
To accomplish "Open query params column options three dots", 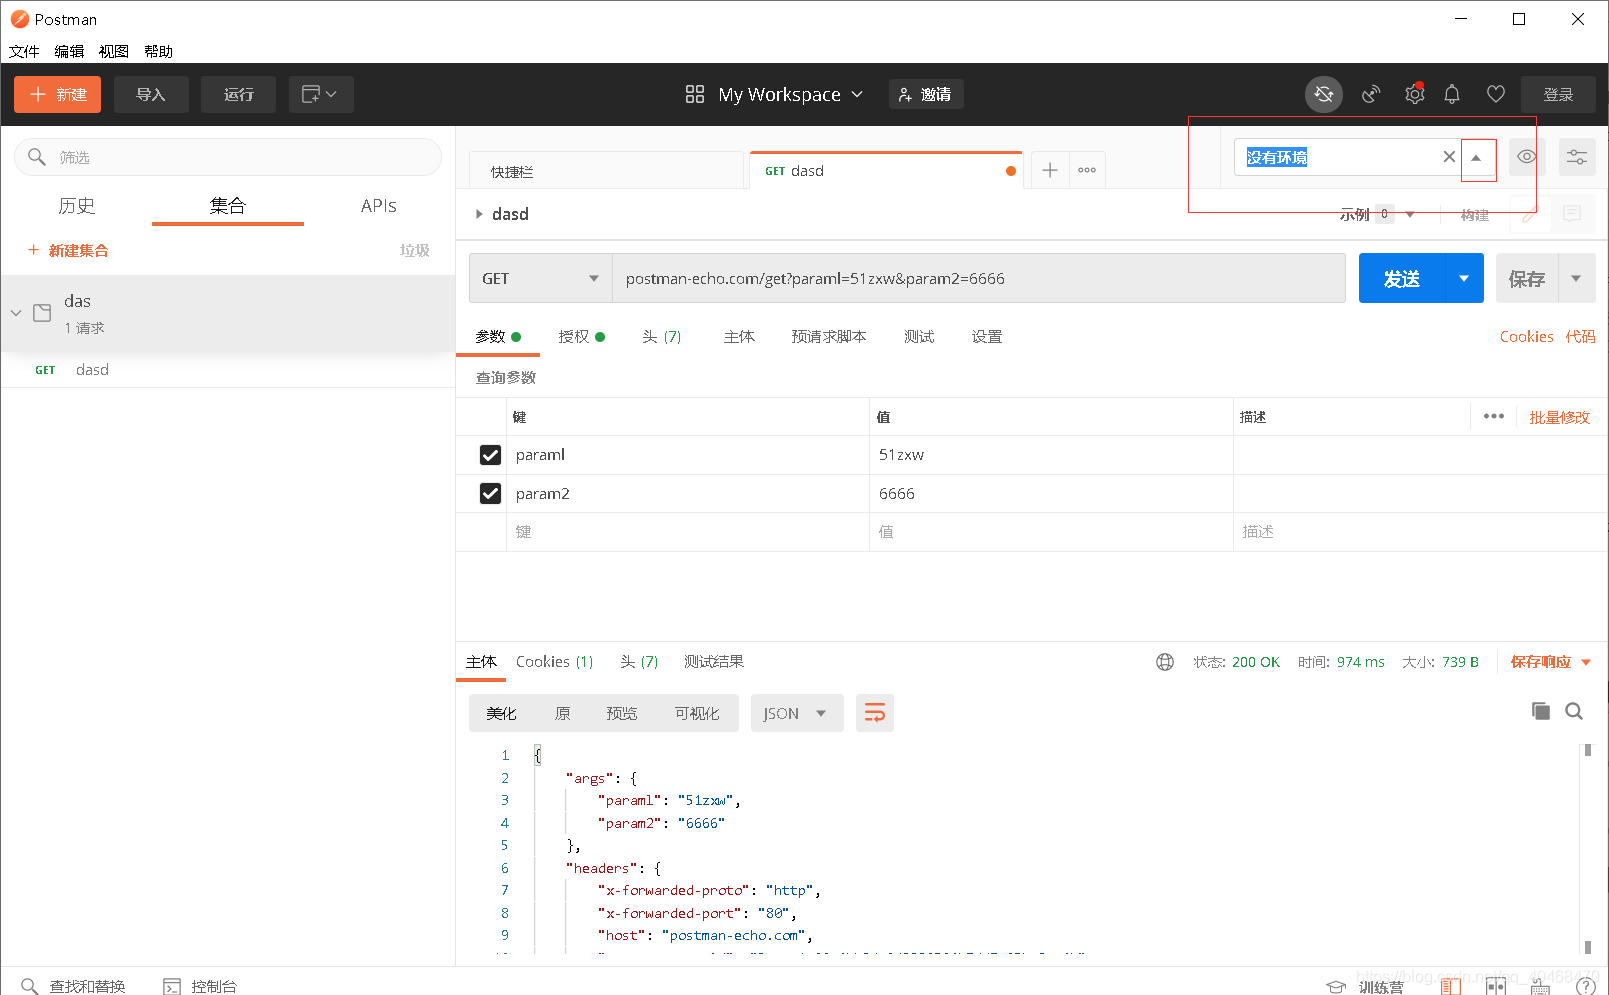I will [x=1494, y=417].
